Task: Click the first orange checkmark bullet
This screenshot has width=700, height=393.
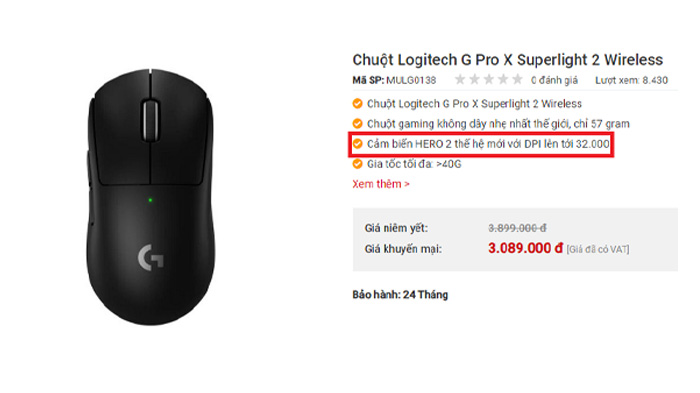Action: tap(358, 104)
